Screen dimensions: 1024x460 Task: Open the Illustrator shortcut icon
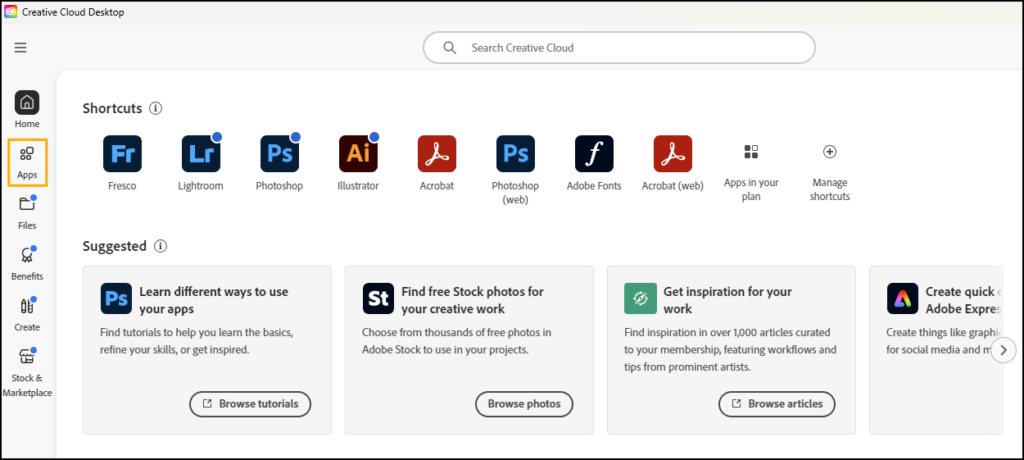click(x=358, y=154)
